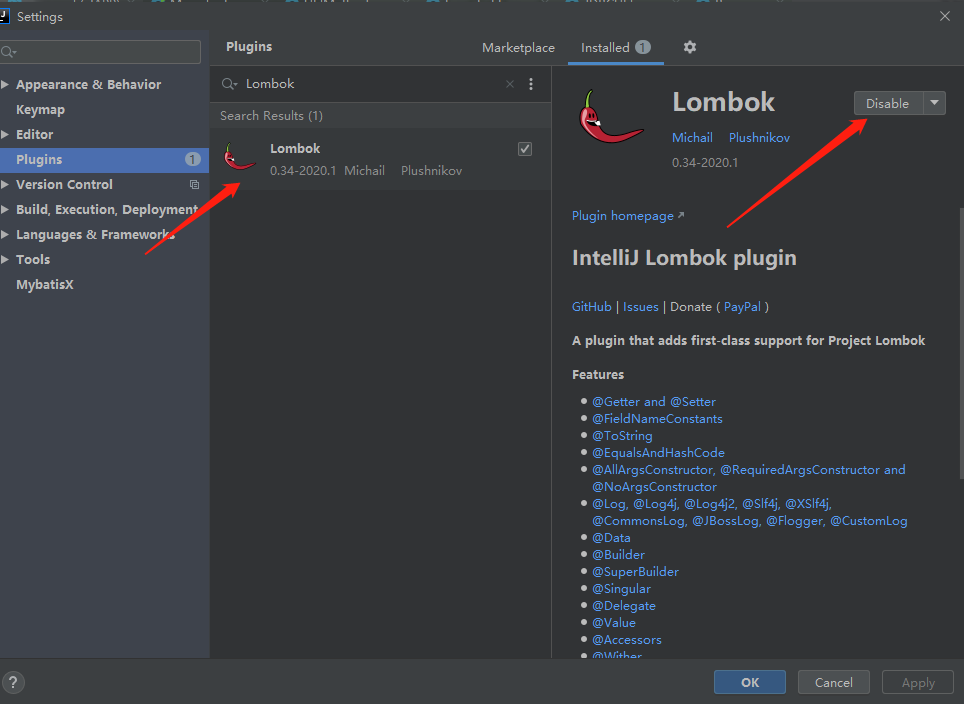Open the help question mark
The image size is (964, 704).
tap(13, 682)
